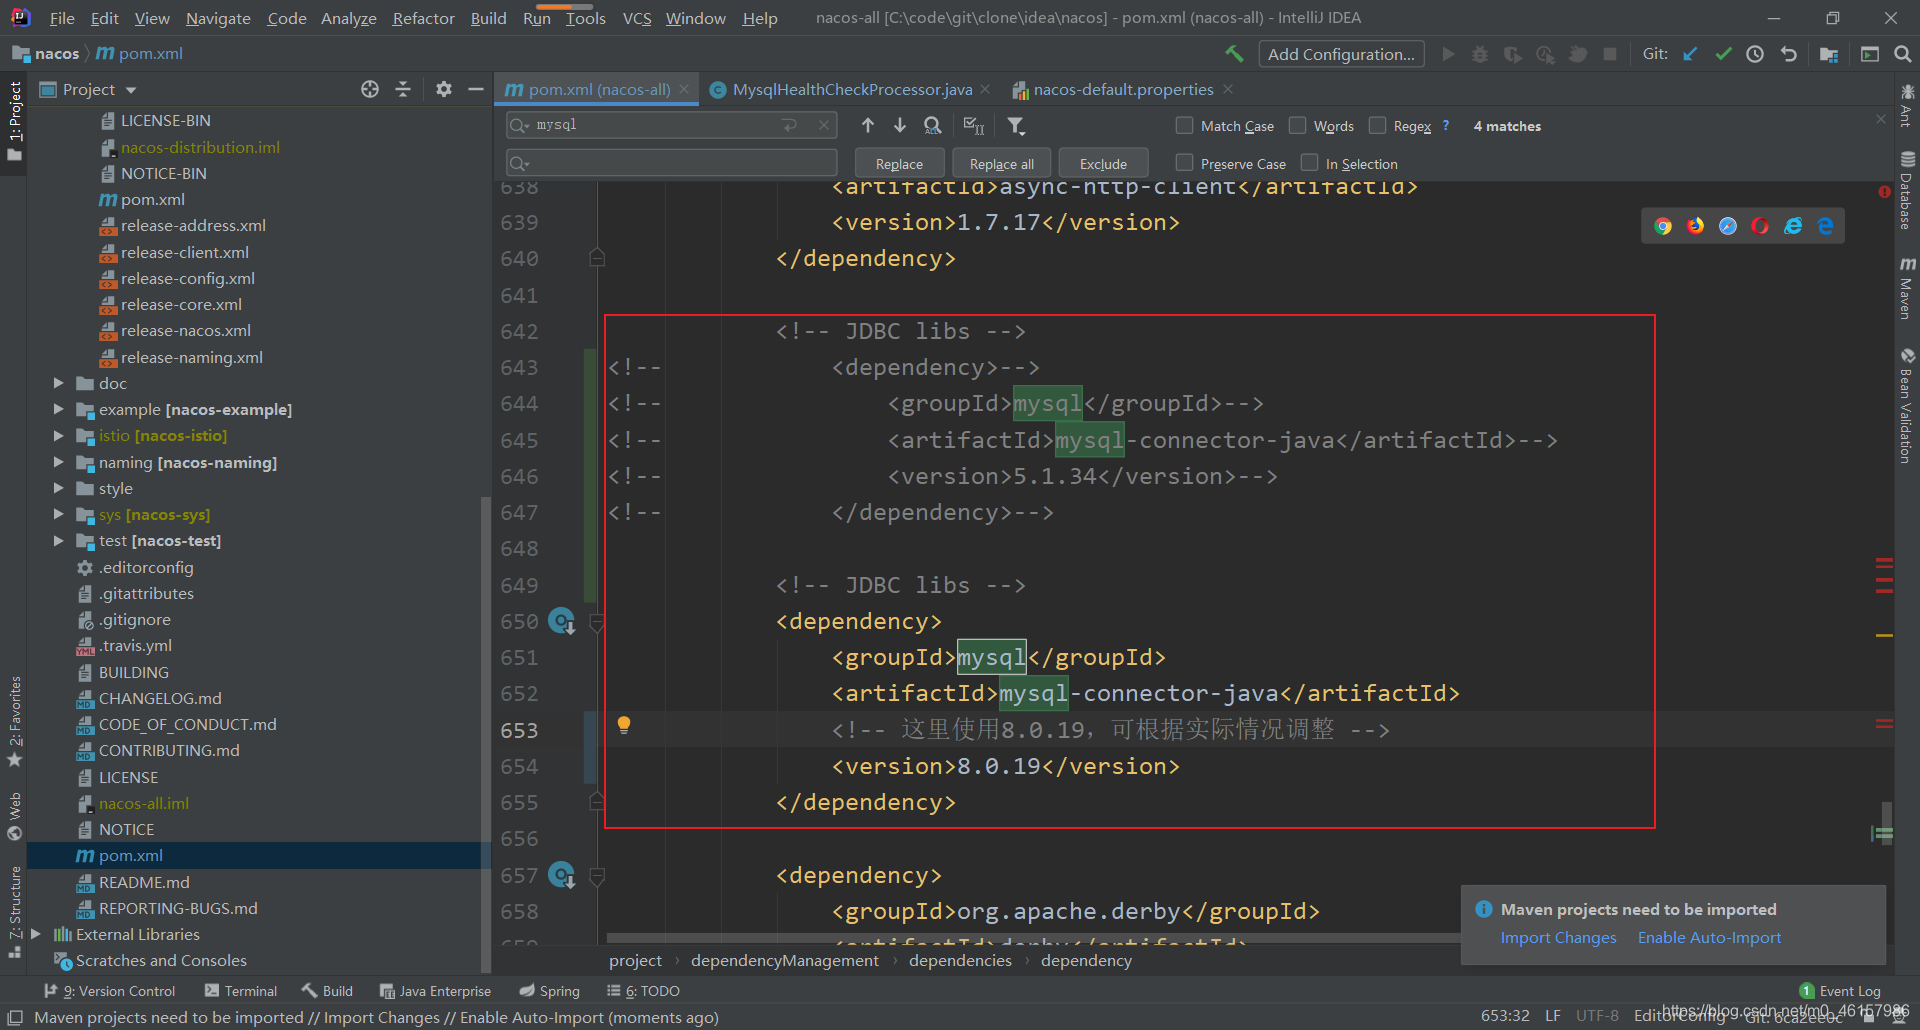The height and width of the screenshot is (1030, 1920).
Task: Click the search filter funnel icon
Action: 1016,125
